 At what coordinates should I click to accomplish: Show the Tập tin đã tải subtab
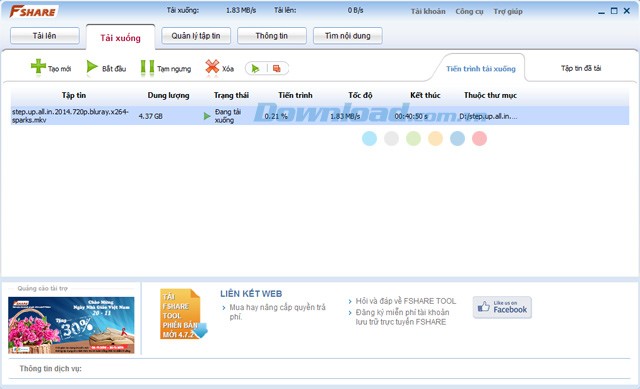[581, 68]
